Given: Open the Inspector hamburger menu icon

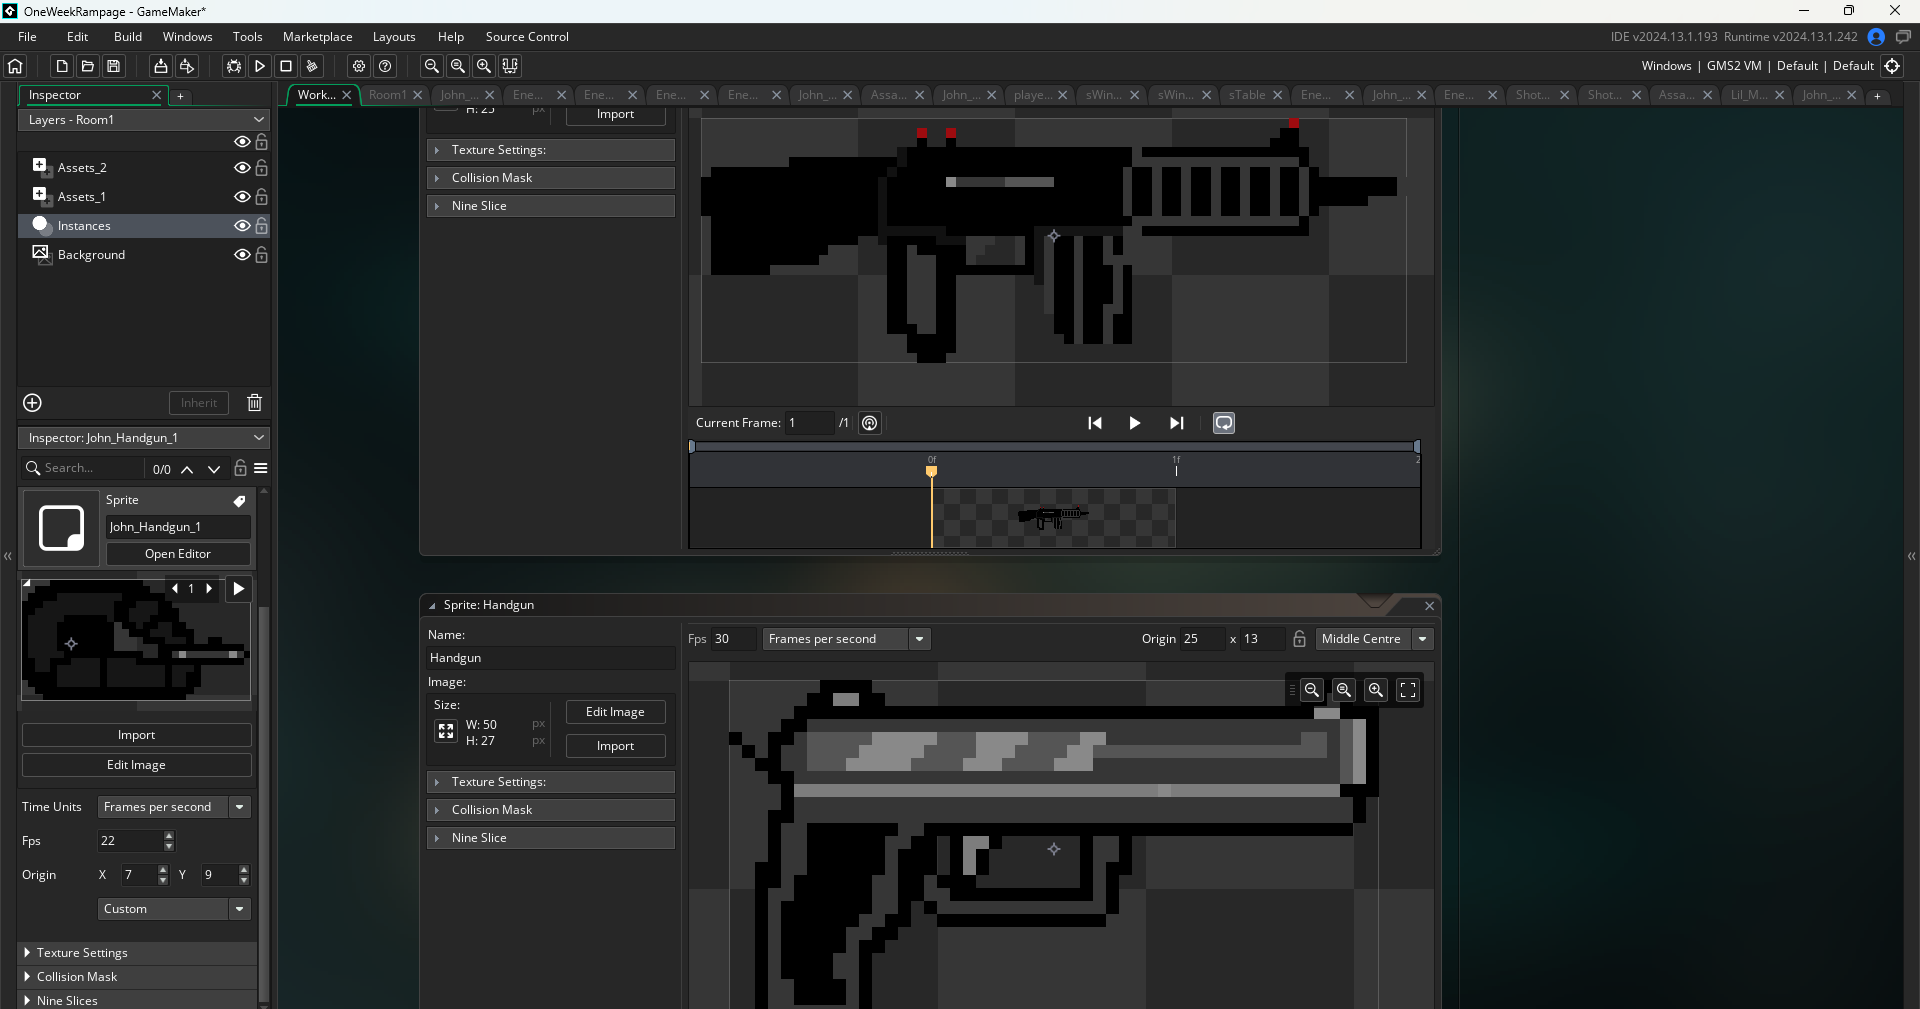Looking at the screenshot, I should coord(261,468).
